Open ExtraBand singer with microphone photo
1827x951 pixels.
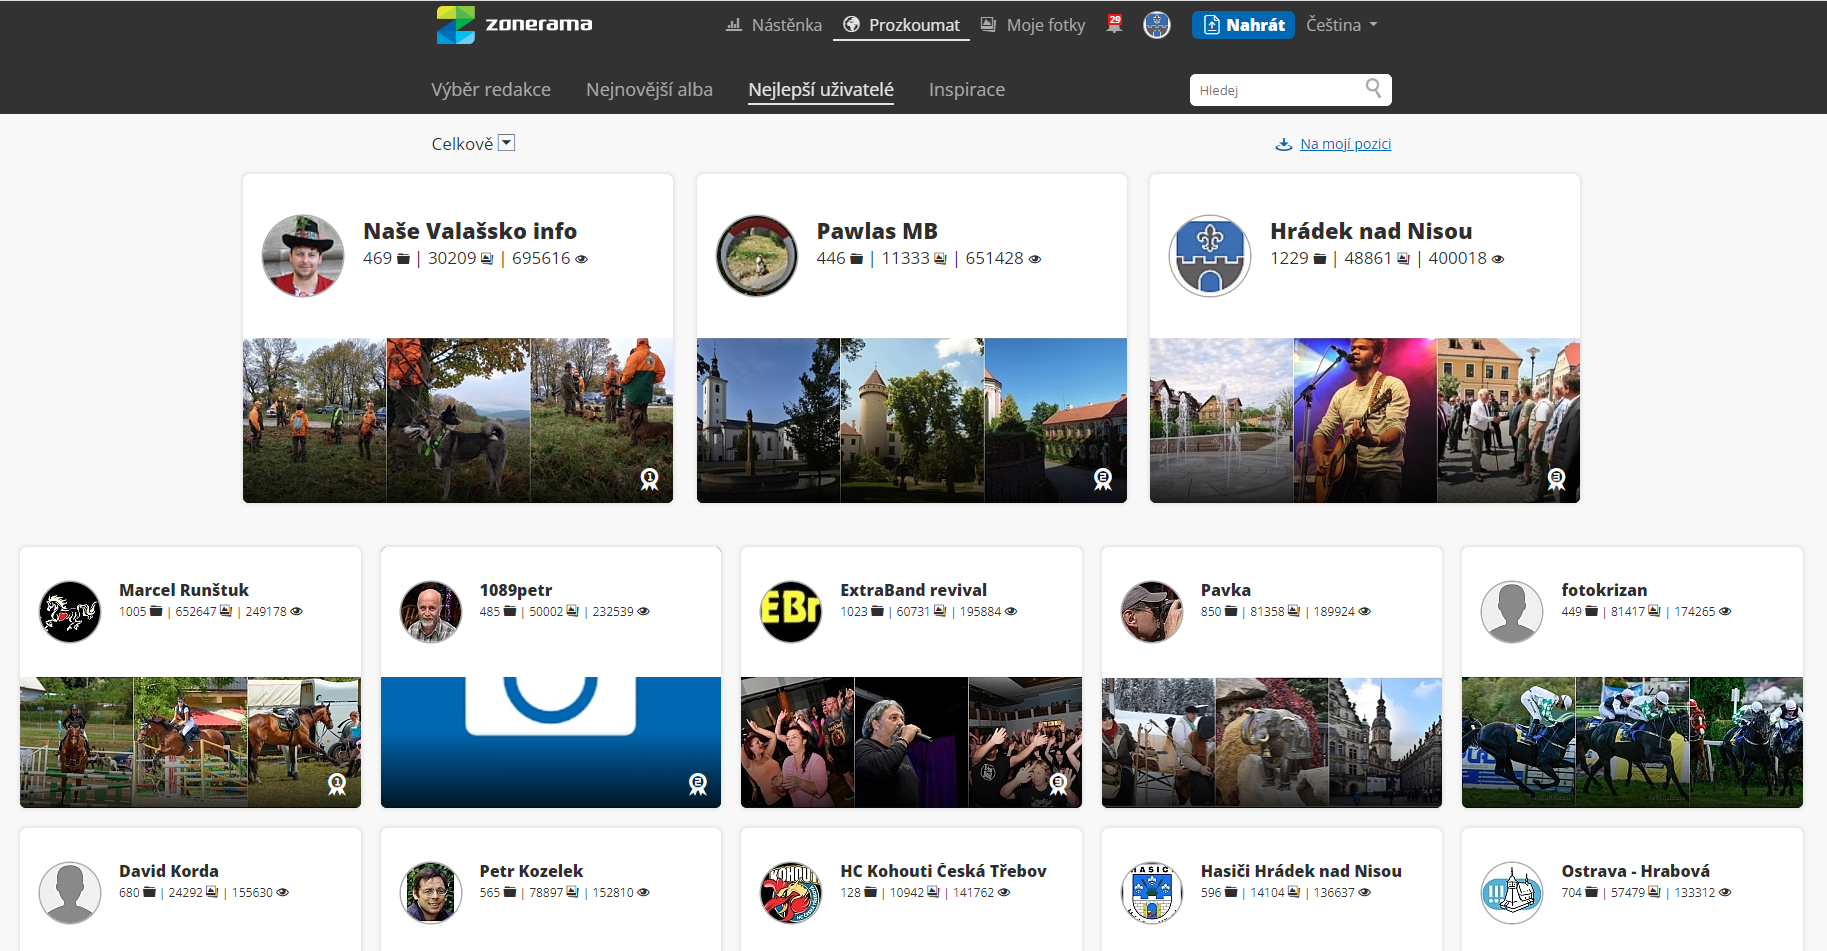tap(911, 742)
